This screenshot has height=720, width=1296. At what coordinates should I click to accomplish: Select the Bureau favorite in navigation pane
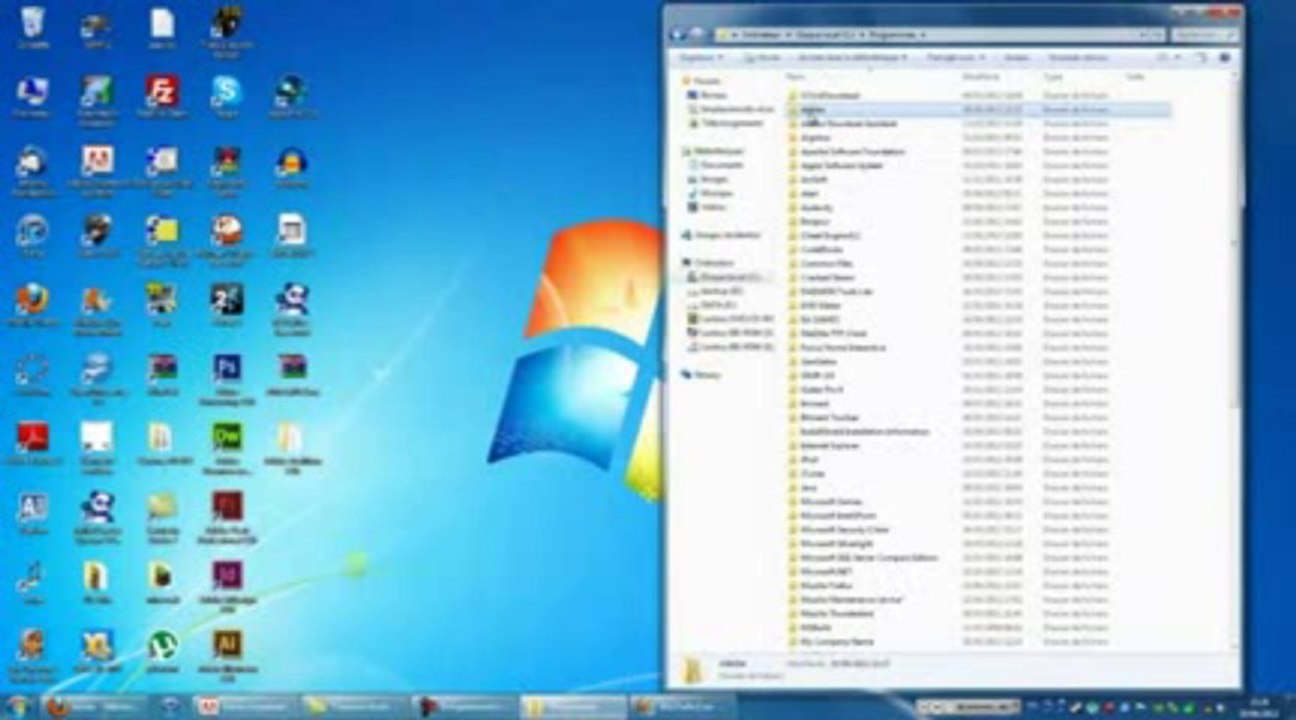click(706, 94)
